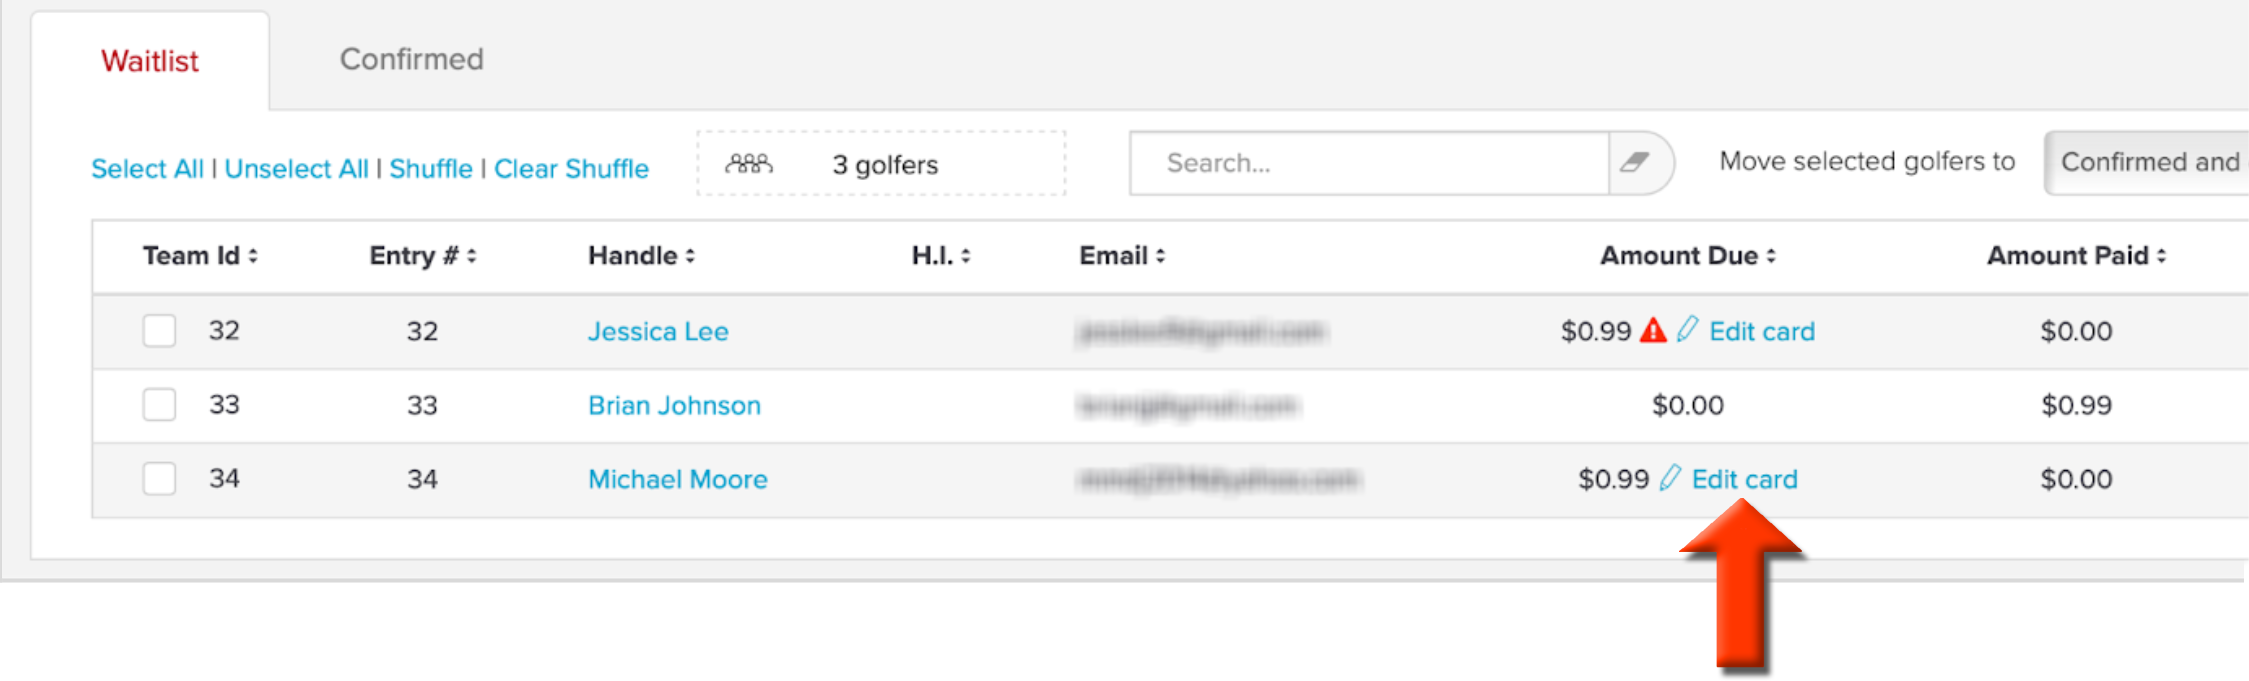Click pencil icon in Michael Moore's row
The height and width of the screenshot is (681, 2249).
pyautogui.click(x=1670, y=478)
